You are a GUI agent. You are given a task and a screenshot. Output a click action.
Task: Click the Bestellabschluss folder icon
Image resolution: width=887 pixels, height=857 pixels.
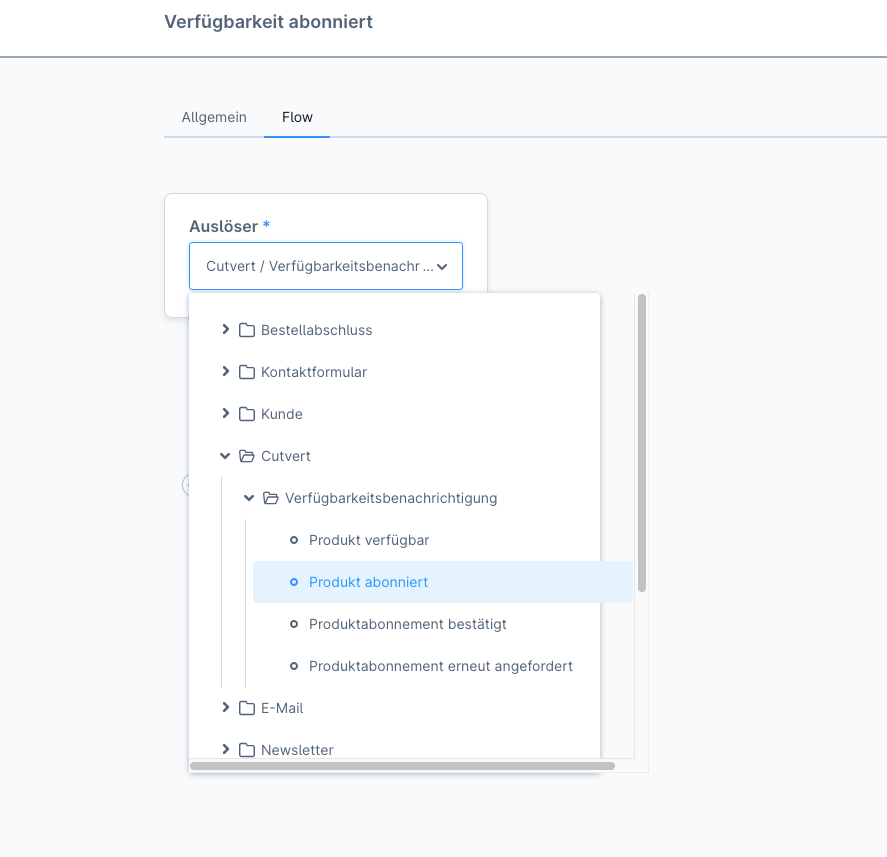[x=247, y=330]
